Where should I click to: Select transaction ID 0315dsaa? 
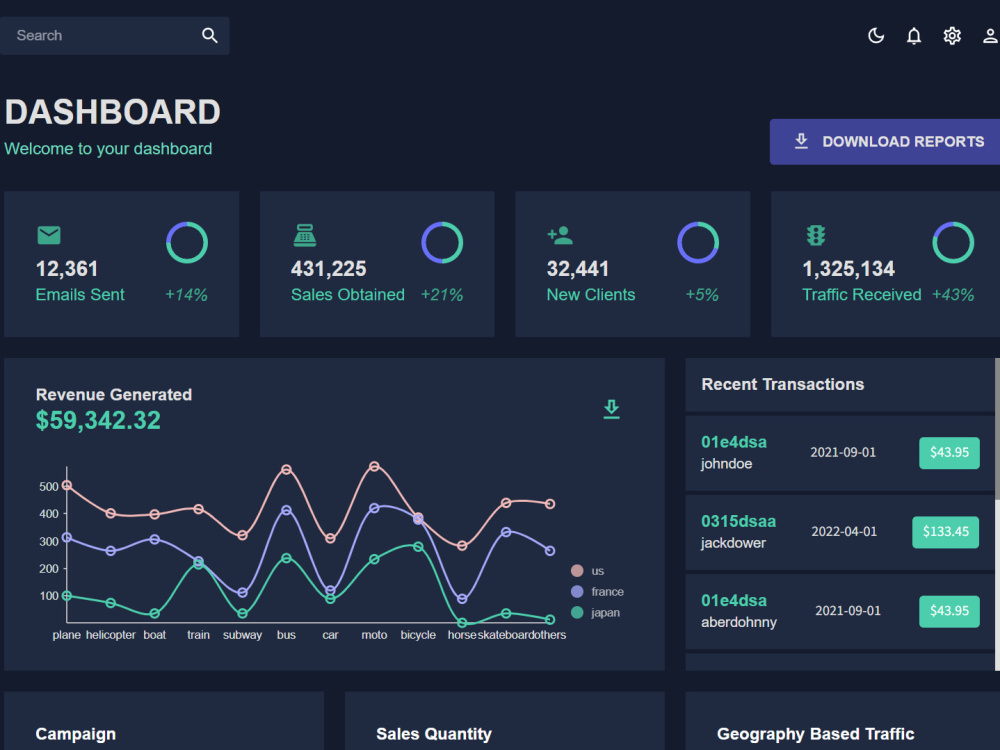[x=739, y=521]
